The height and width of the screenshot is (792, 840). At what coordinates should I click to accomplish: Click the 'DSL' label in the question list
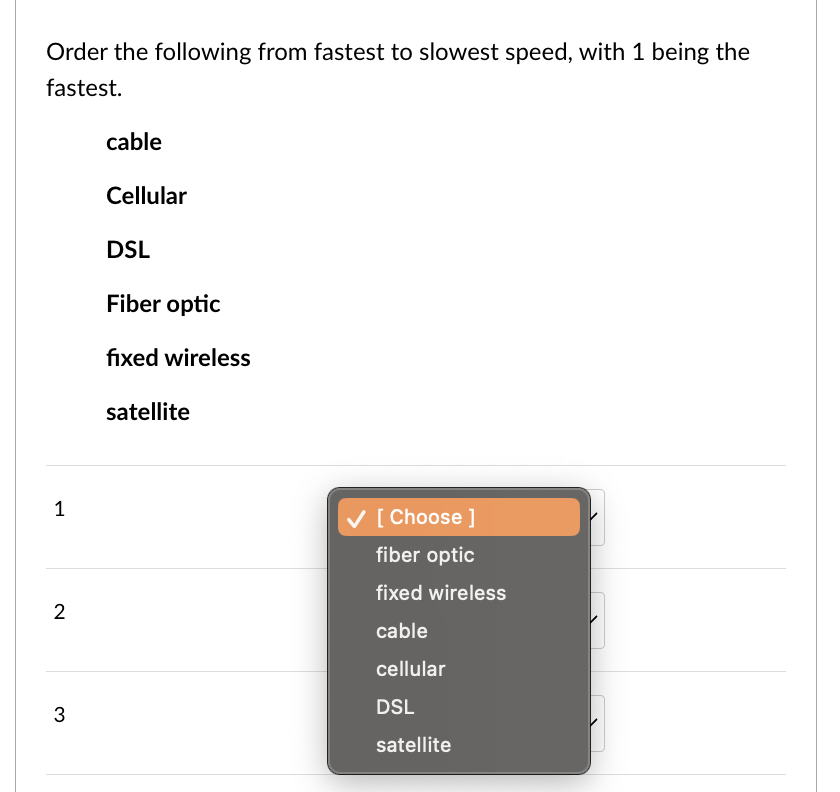128,250
